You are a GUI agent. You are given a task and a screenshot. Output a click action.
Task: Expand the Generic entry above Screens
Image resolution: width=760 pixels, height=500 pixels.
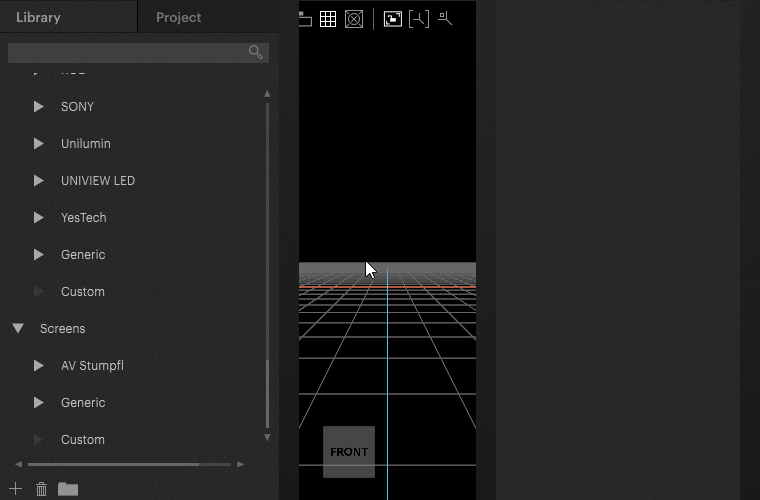point(39,254)
